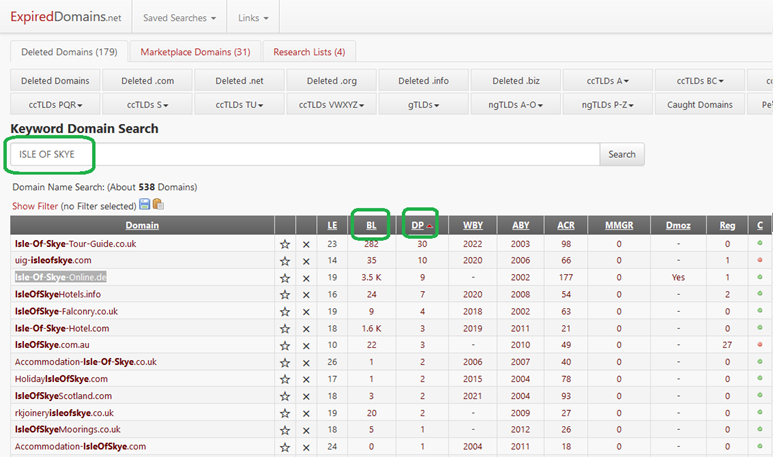Sort table by BL column

pos(371,225)
